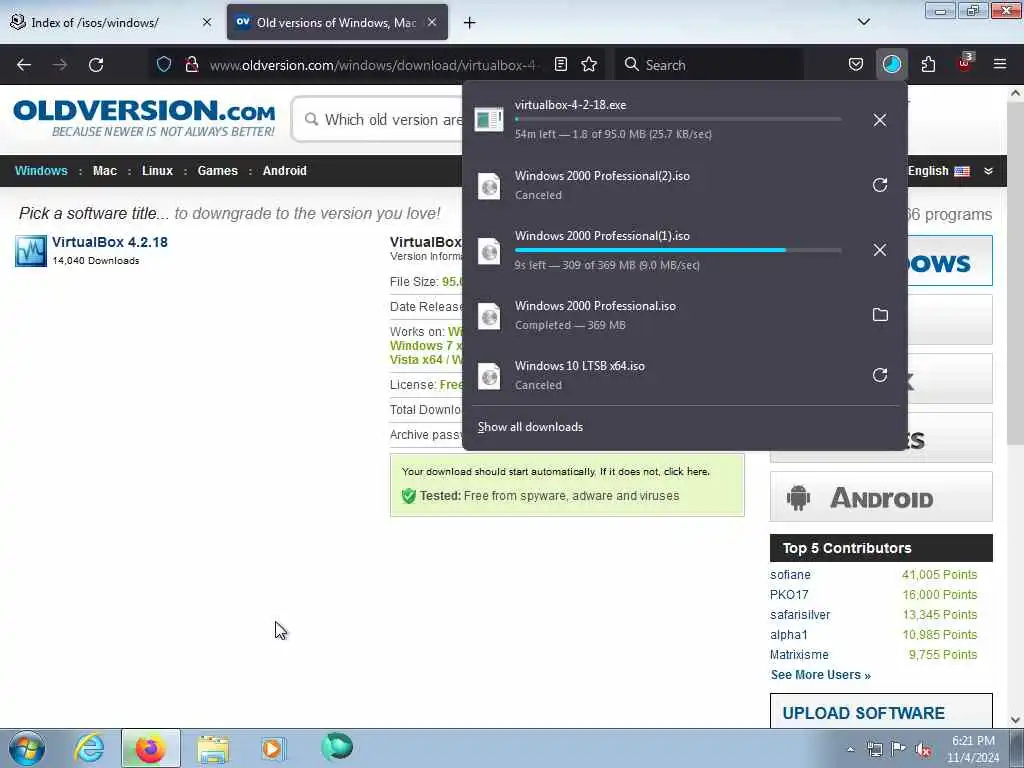Click the UPLOAD SOFTWARE button
This screenshot has height=768, width=1024.
tap(881, 712)
